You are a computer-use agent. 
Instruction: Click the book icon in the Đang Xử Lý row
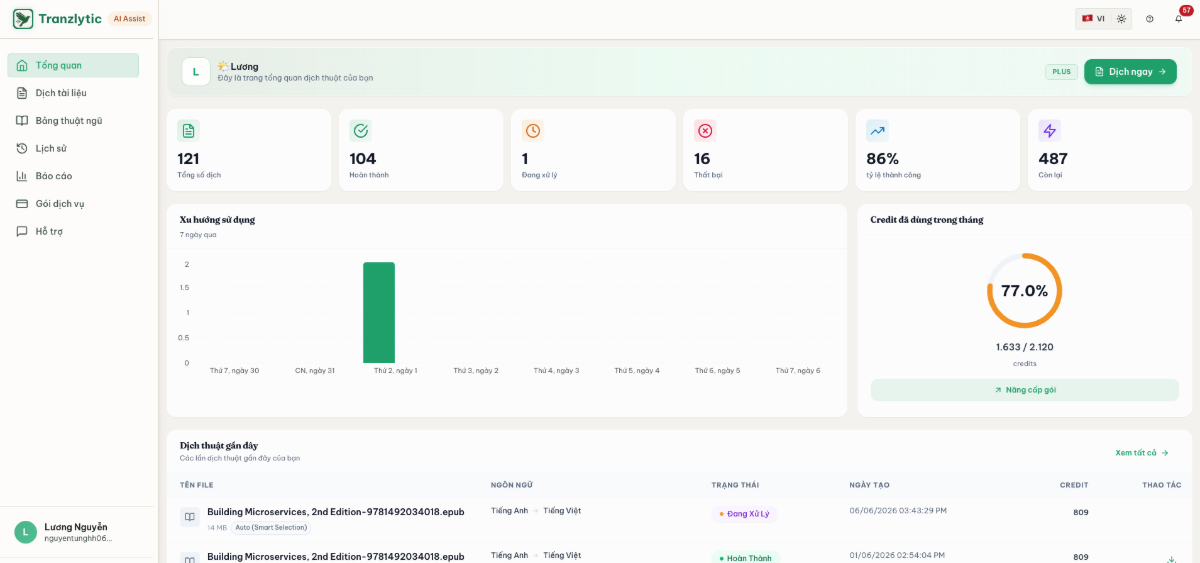point(189,517)
